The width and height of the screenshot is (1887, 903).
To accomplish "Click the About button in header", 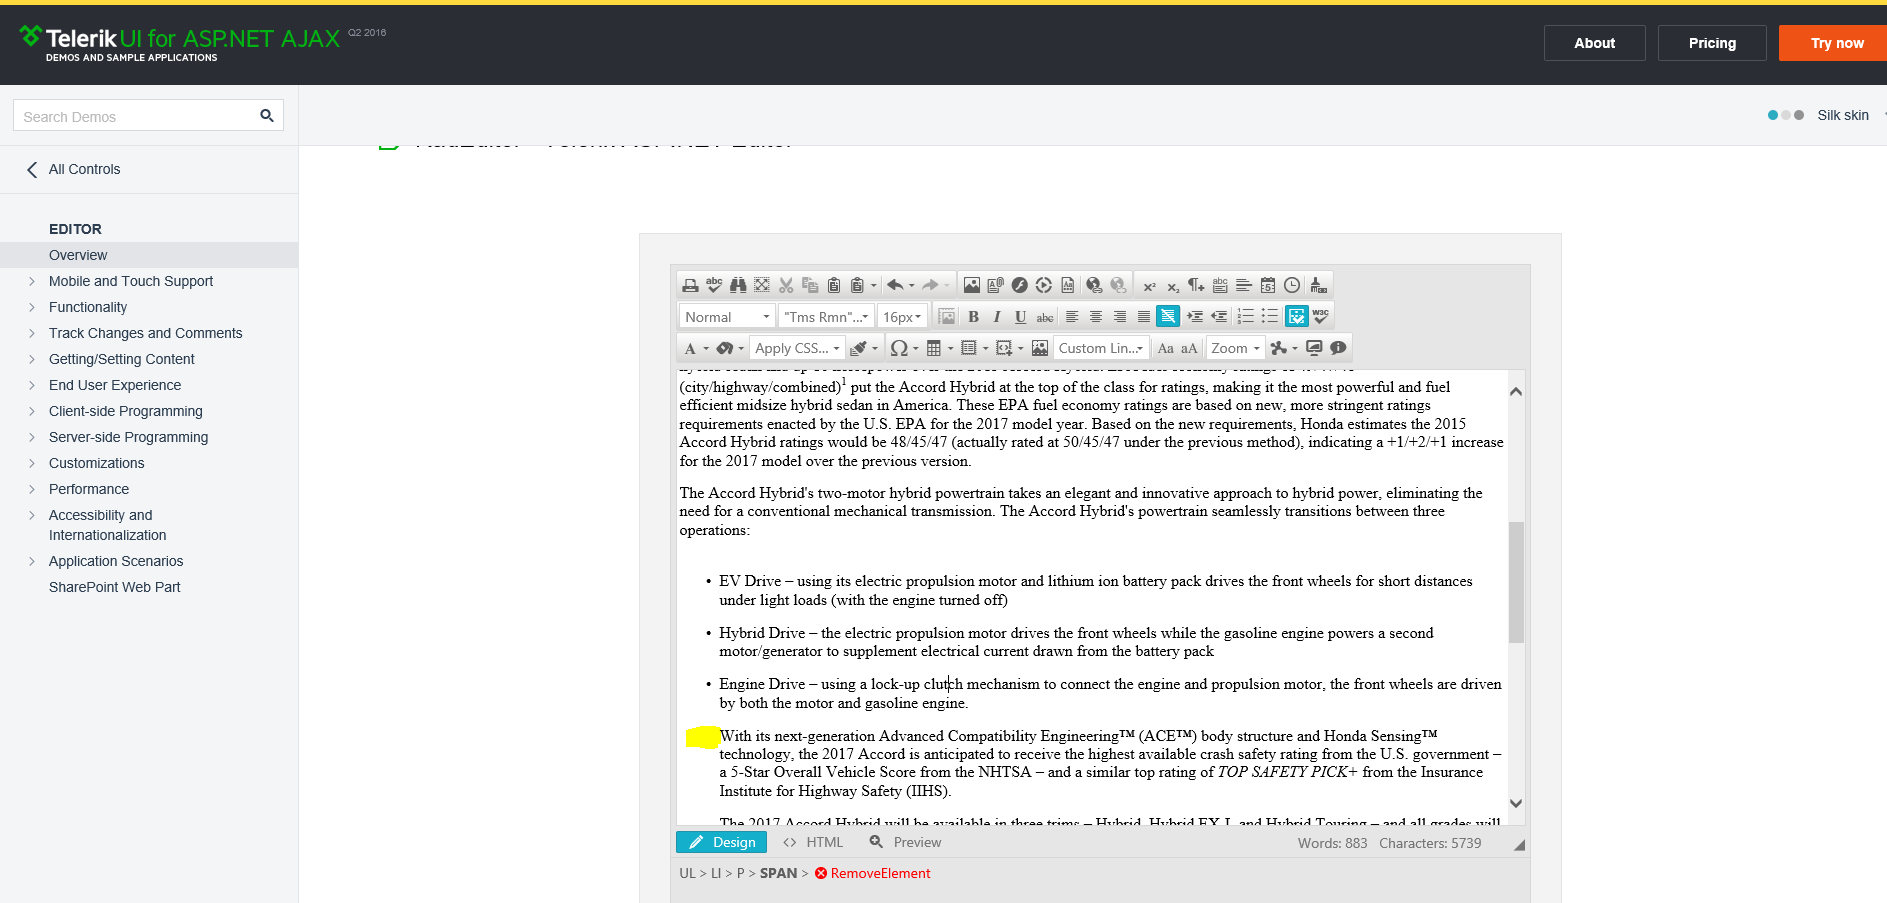I will click(x=1594, y=43).
